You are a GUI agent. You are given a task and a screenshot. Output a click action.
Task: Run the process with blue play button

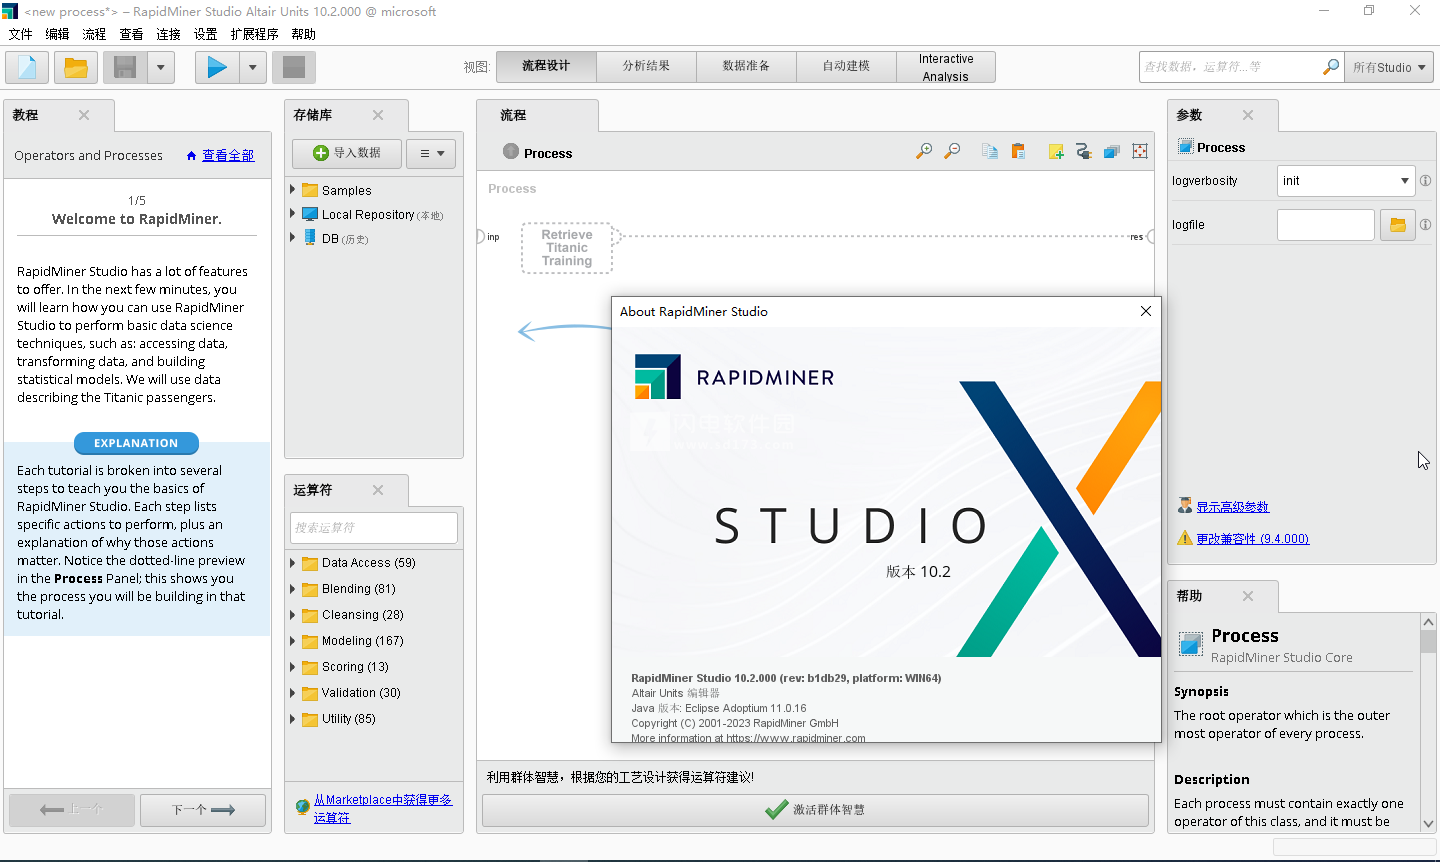[x=217, y=67]
